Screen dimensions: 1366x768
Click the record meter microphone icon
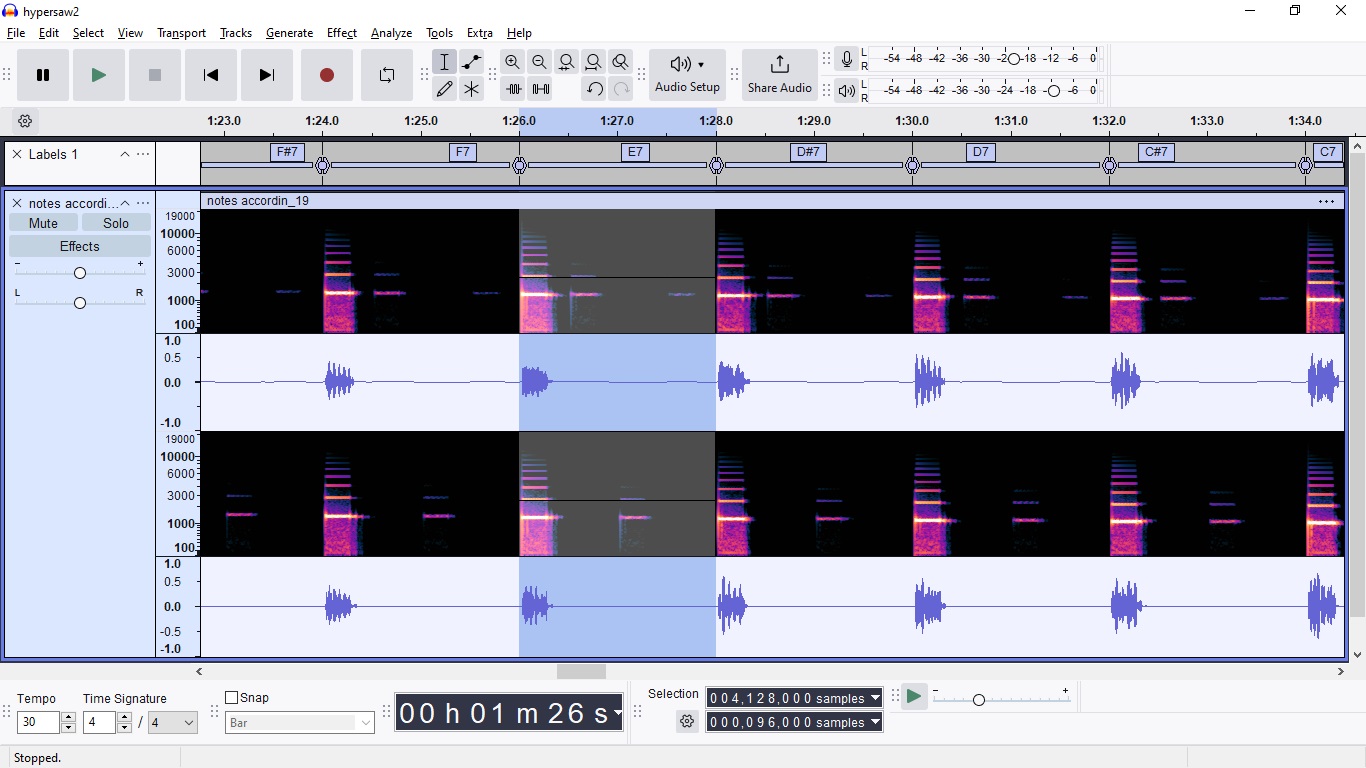point(847,59)
